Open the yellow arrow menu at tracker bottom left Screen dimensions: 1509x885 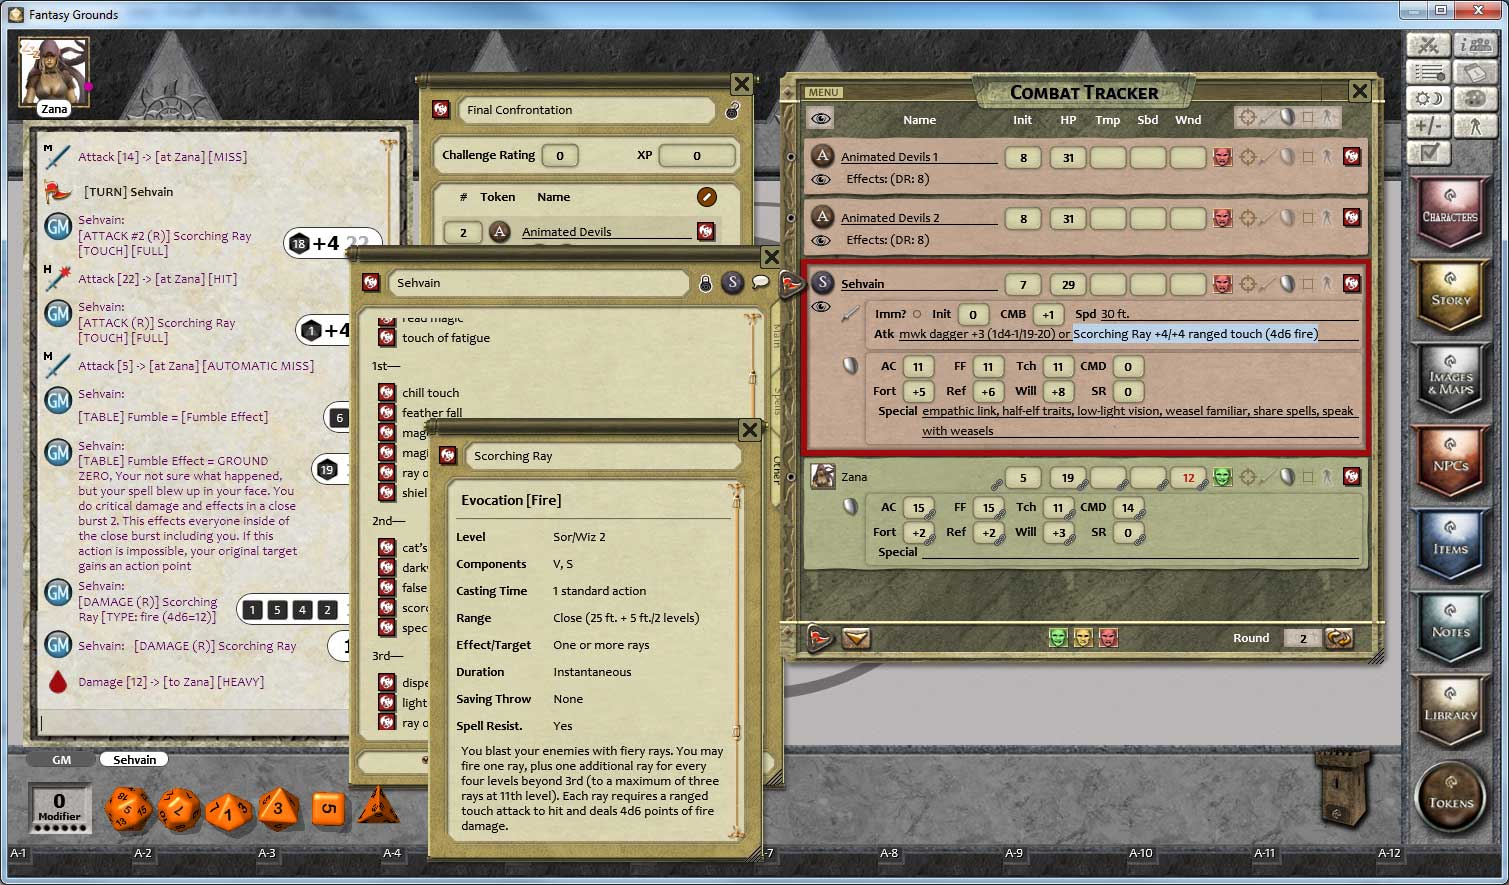click(857, 637)
